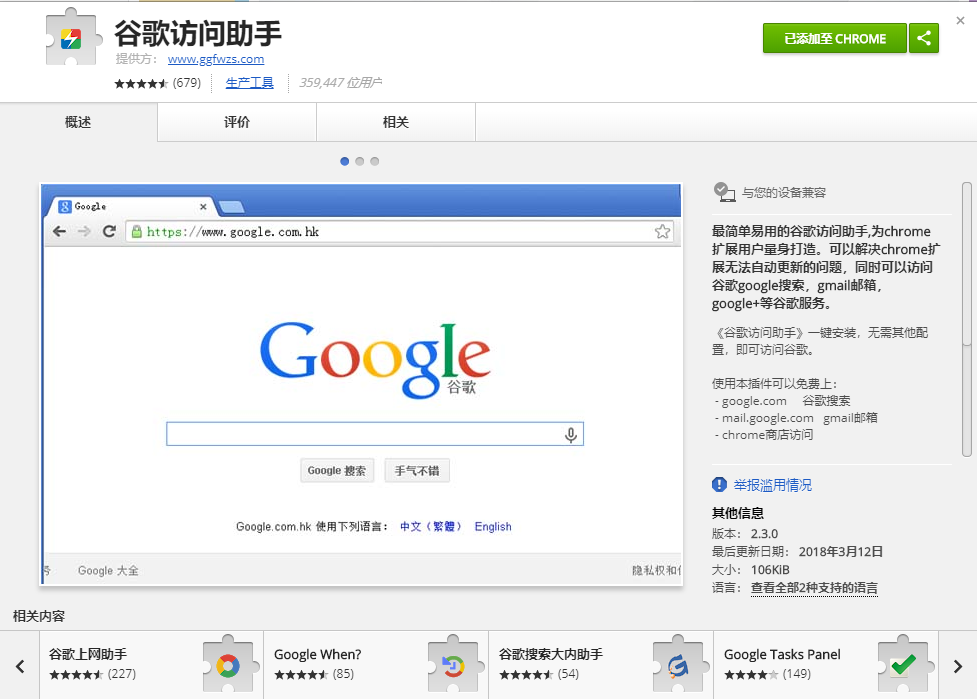
Task: Click the 谷歌访问助手 puzzle-piece extension icon
Action: pos(73,40)
